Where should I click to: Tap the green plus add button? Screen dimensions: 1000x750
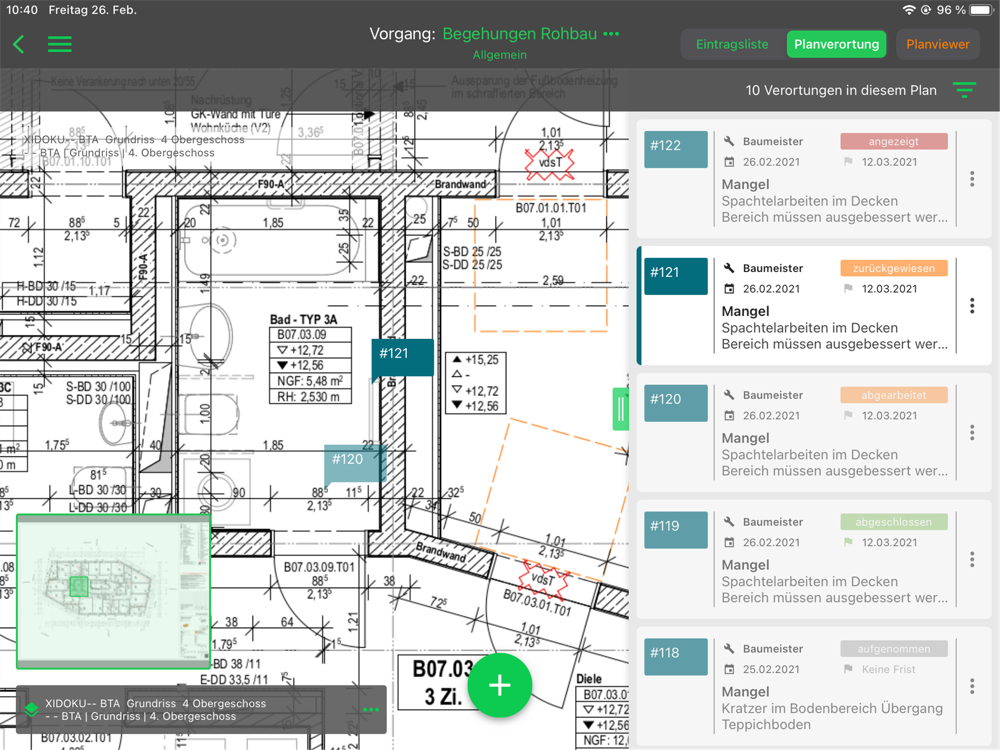(x=499, y=685)
